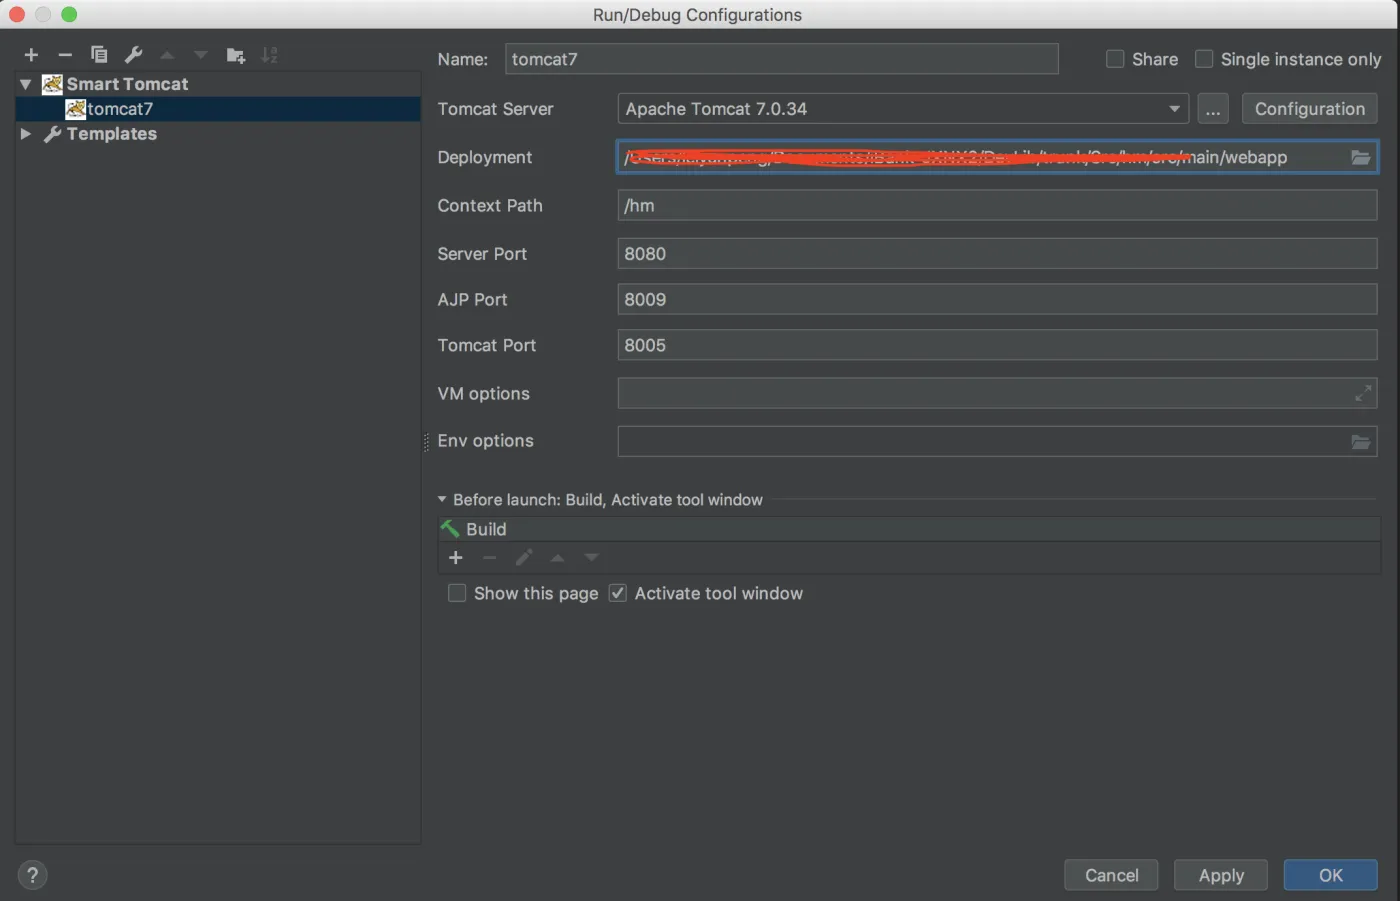Edit the selected before-launch task
The image size is (1400, 901).
point(524,558)
